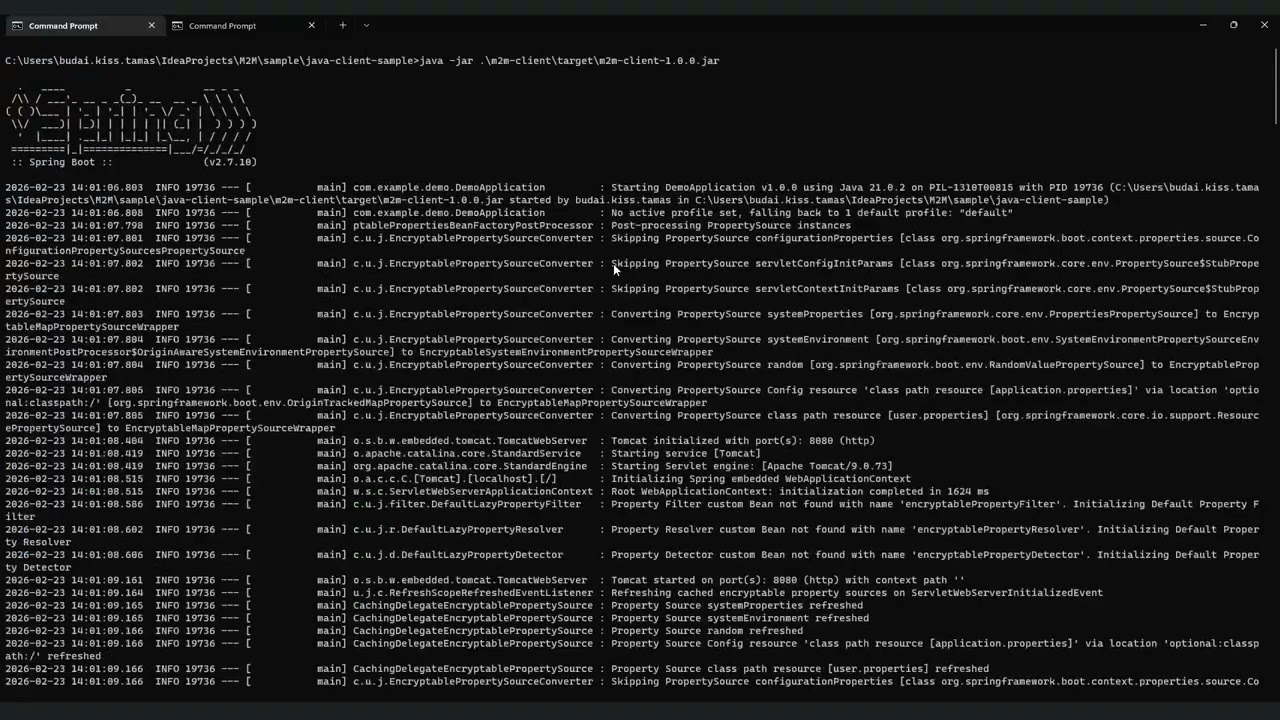Switch to the second Command Prompt tab
Image resolution: width=1280 pixels, height=720 pixels.
(x=243, y=26)
